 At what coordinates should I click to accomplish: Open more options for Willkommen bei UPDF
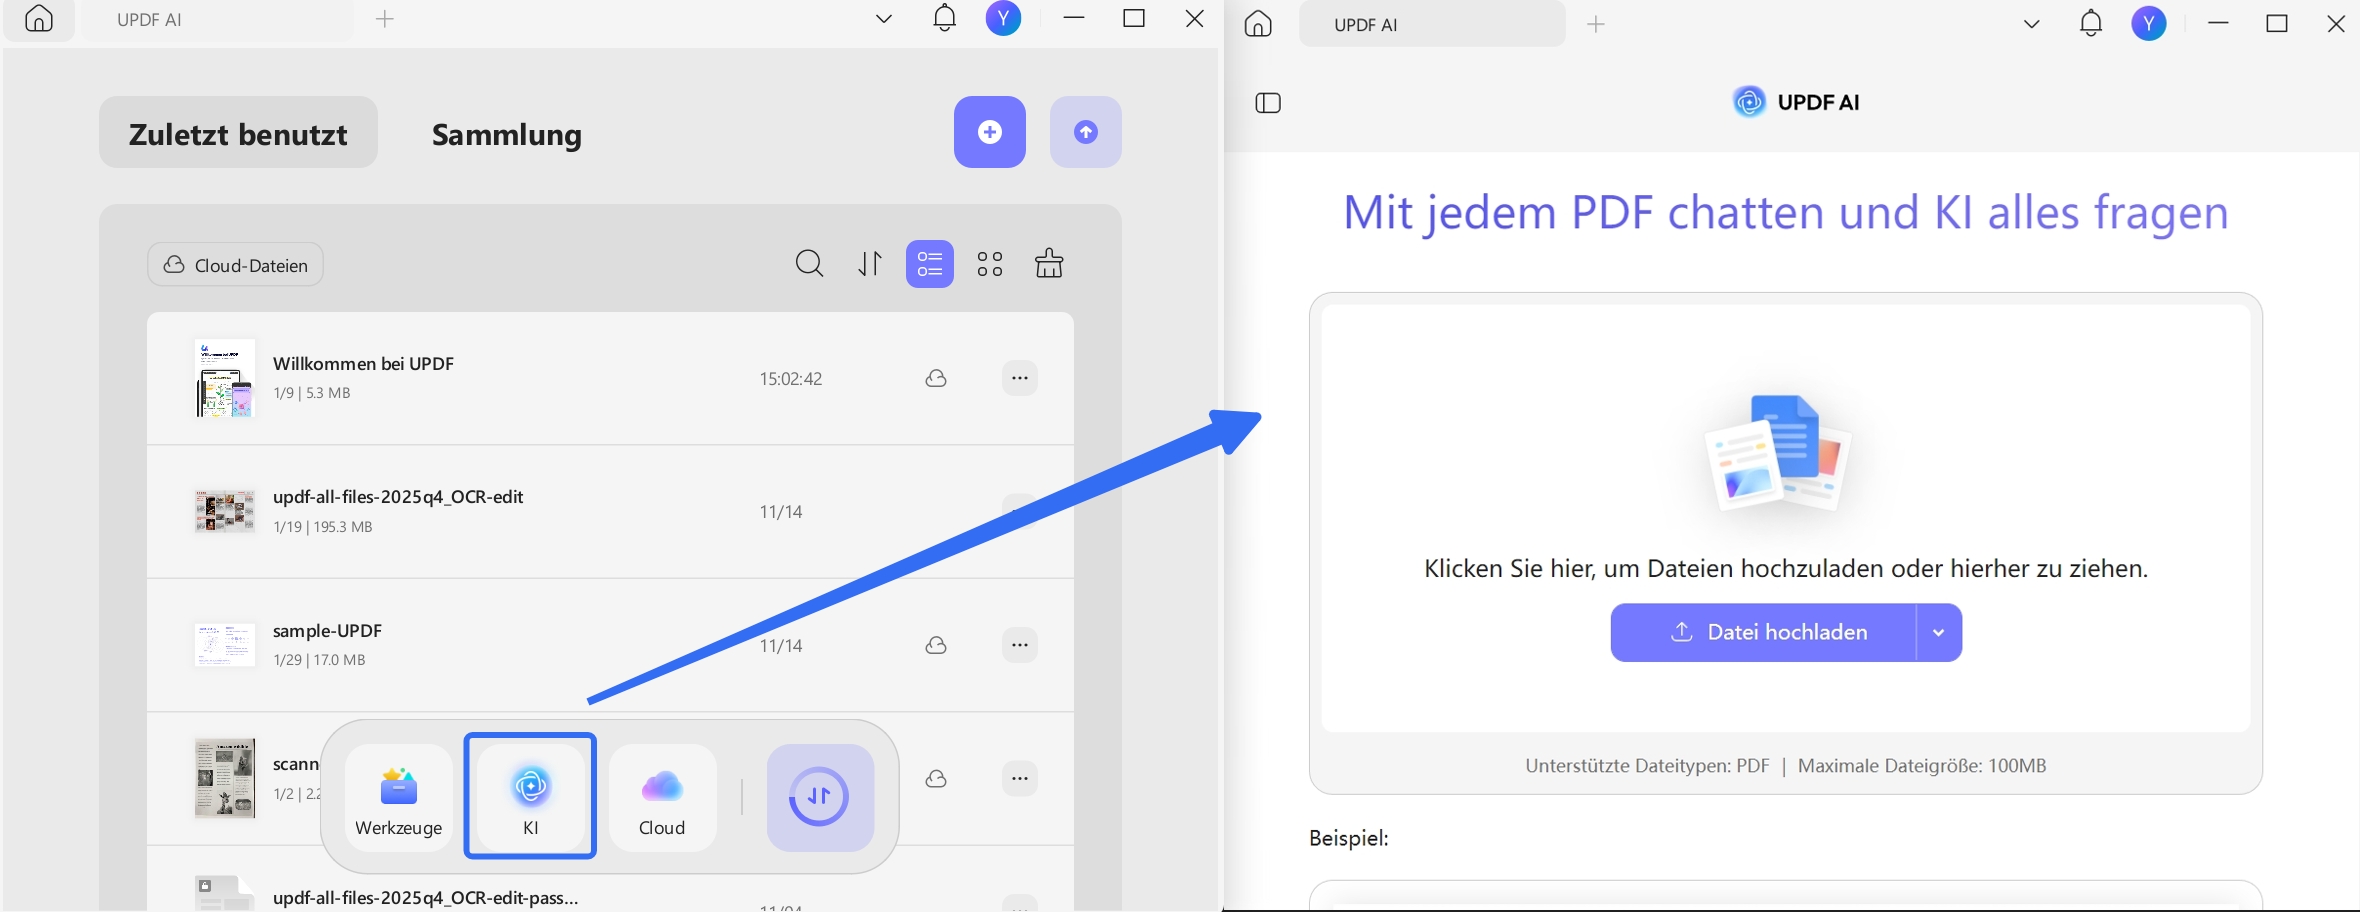(1020, 378)
